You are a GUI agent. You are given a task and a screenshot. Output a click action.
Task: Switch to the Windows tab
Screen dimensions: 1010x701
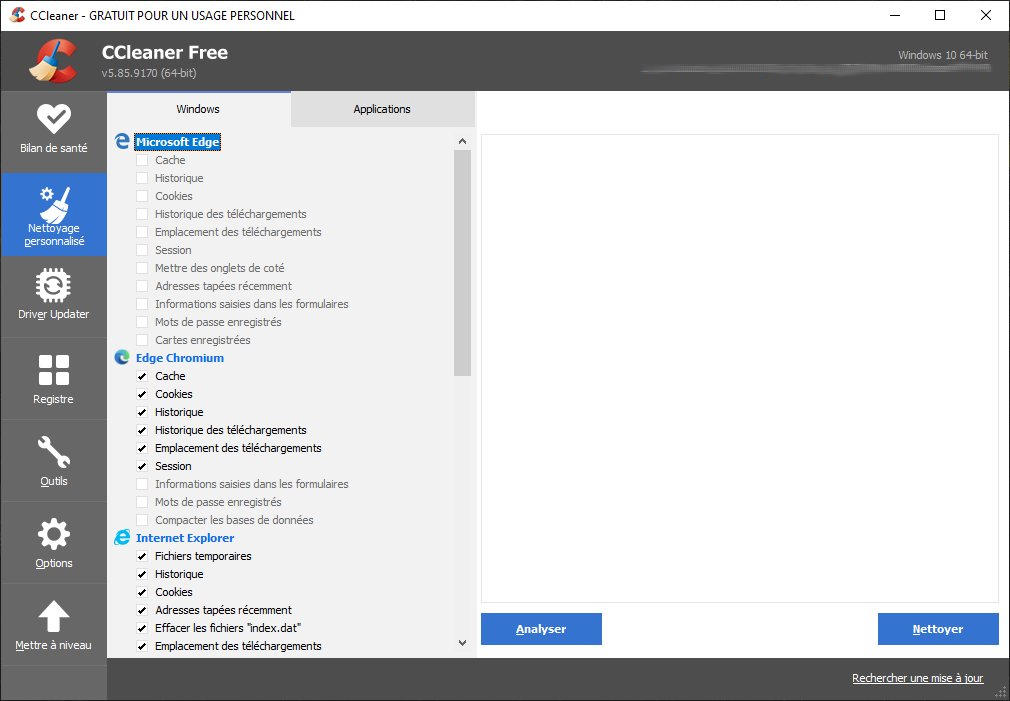(198, 109)
